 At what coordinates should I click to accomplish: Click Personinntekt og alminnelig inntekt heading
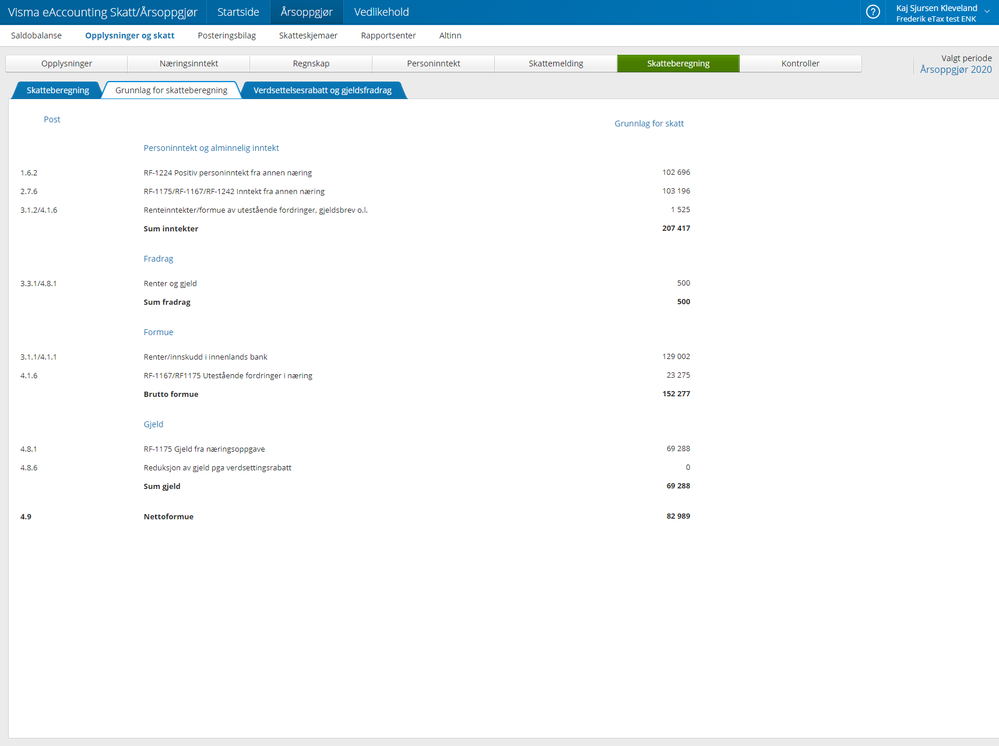(x=211, y=148)
